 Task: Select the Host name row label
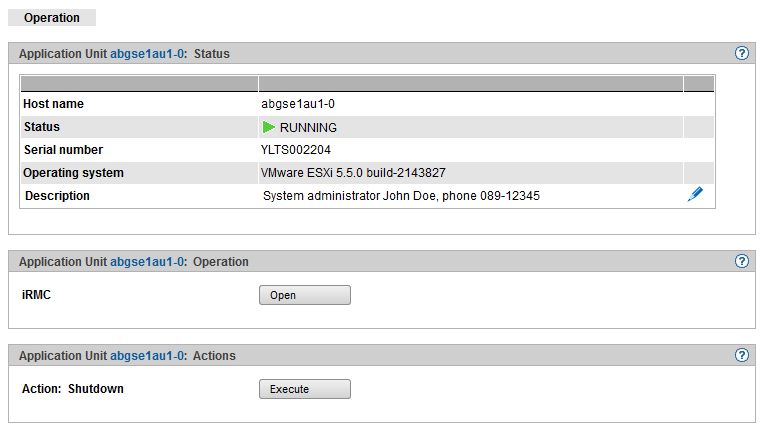pyautogui.click(x=54, y=104)
